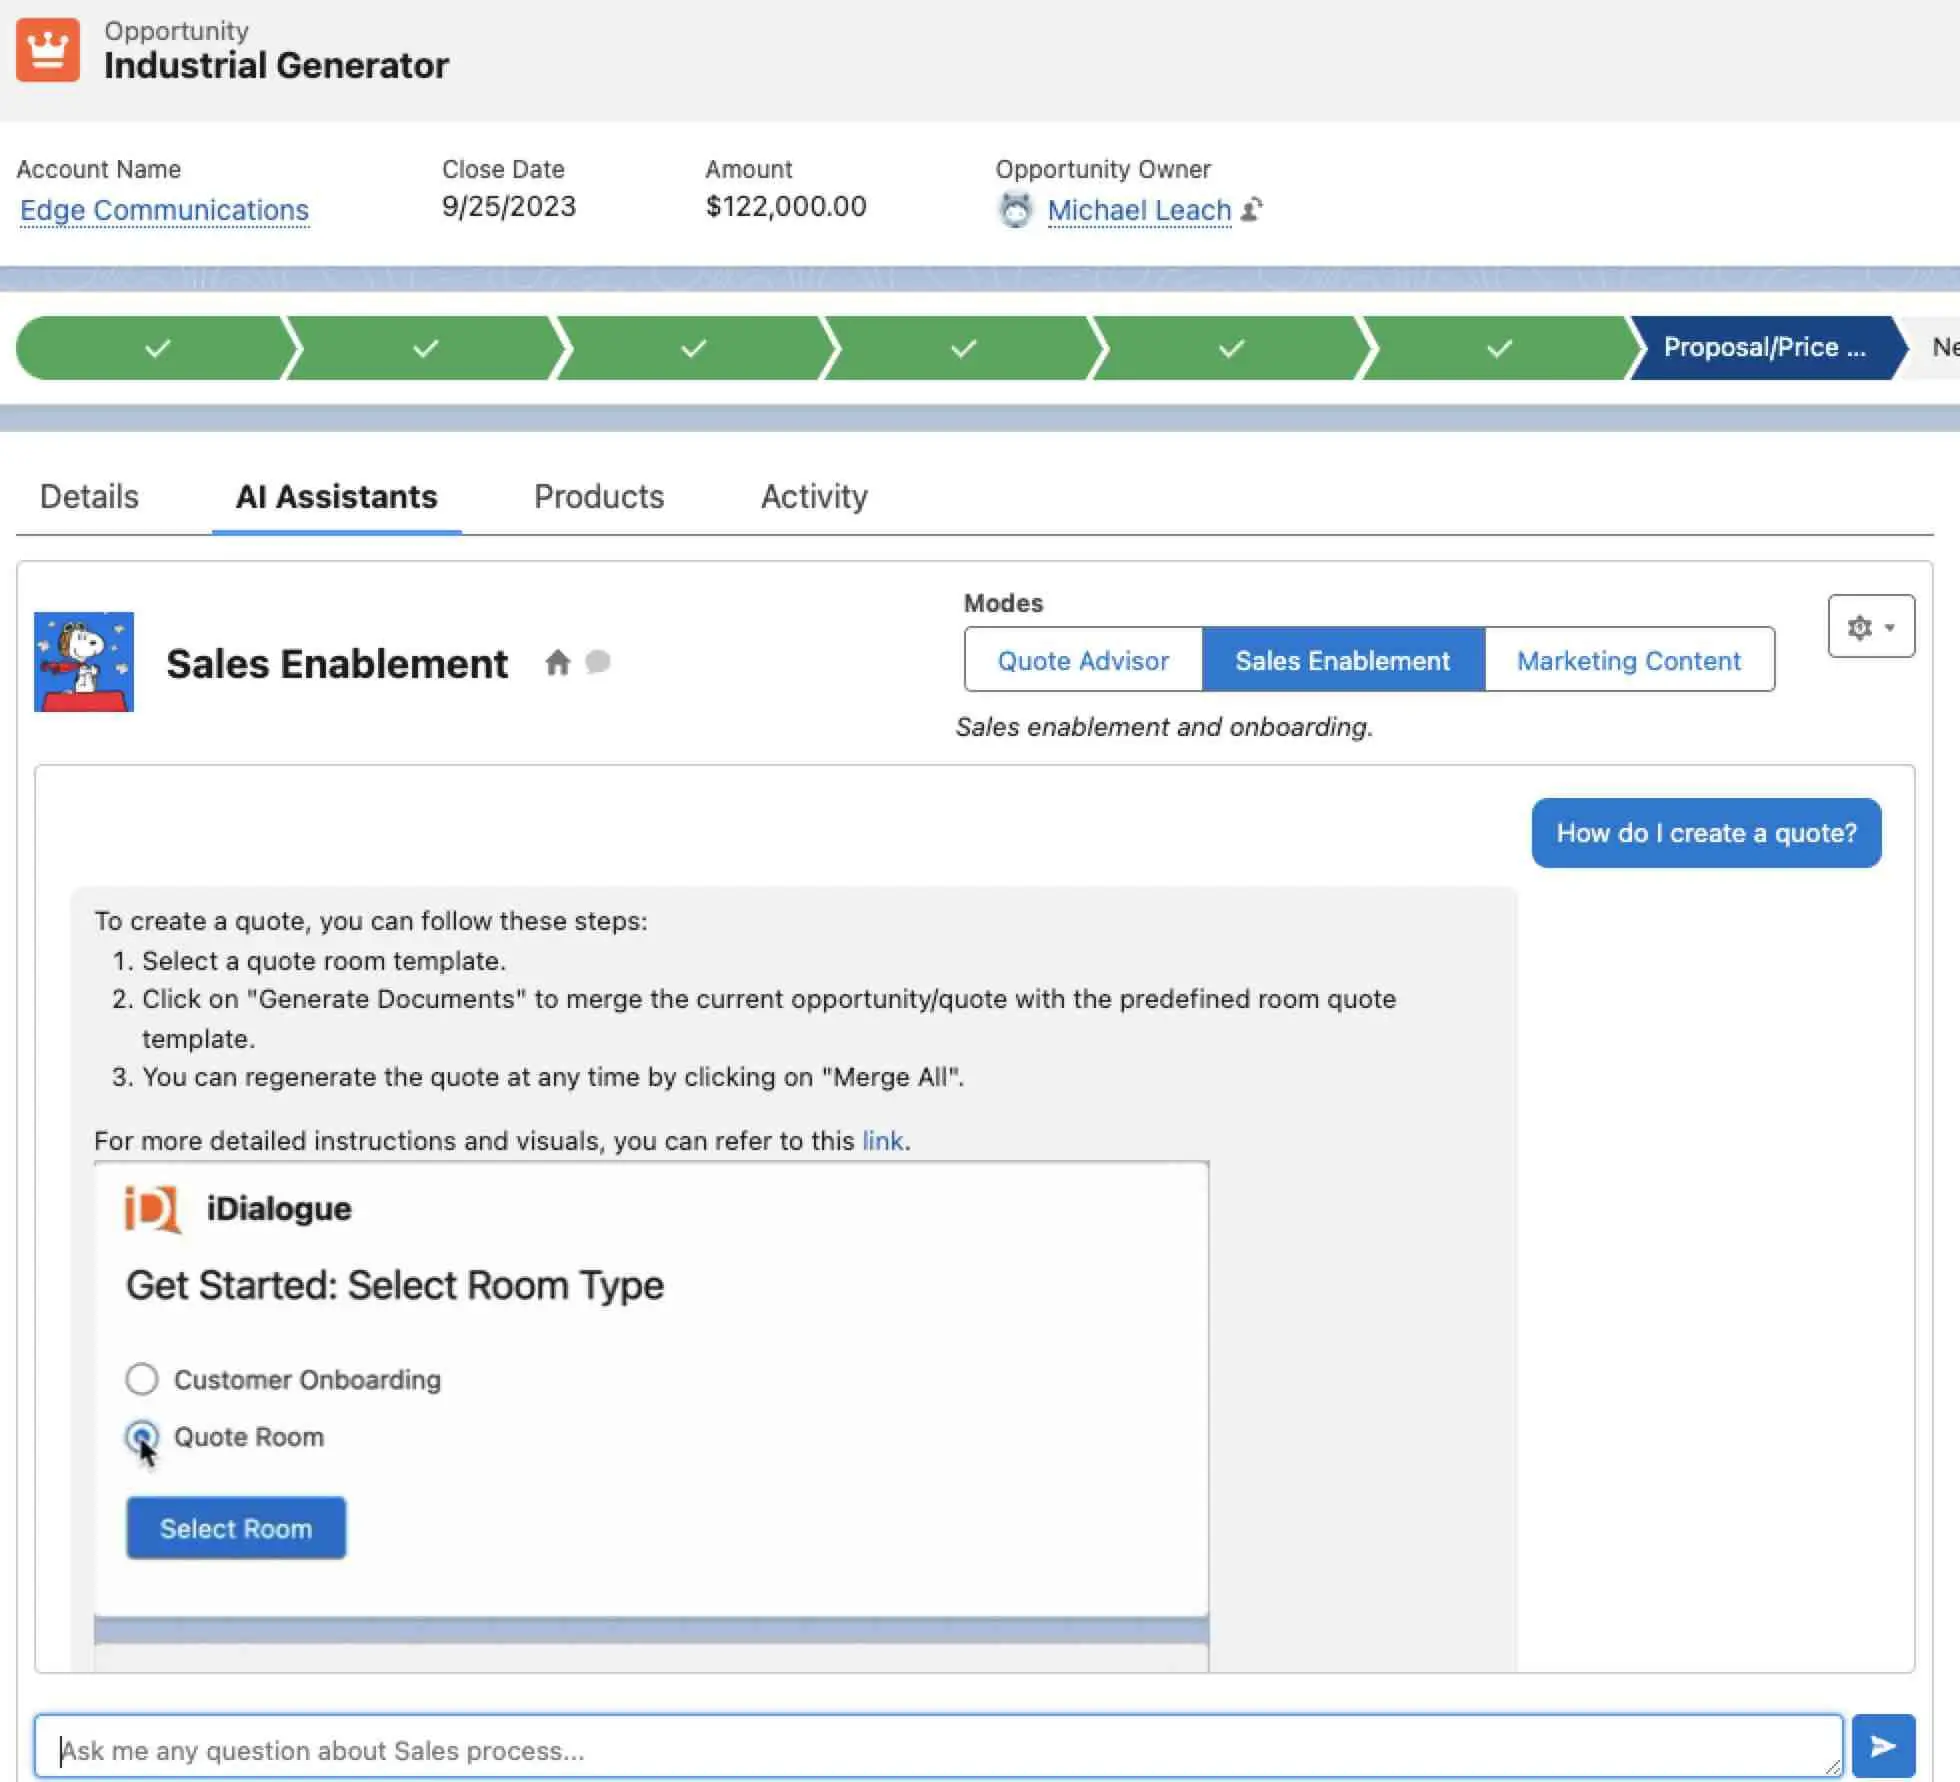
Task: Switch to Marketing Content mode
Action: point(1629,660)
